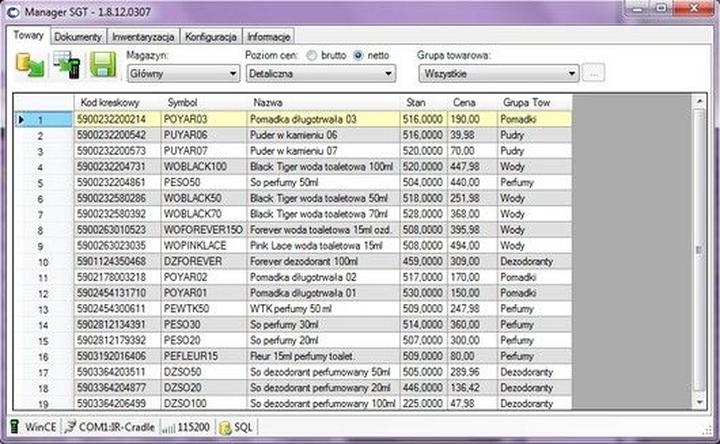
Task: Click the WinCE device status icon
Action: click(x=16, y=427)
